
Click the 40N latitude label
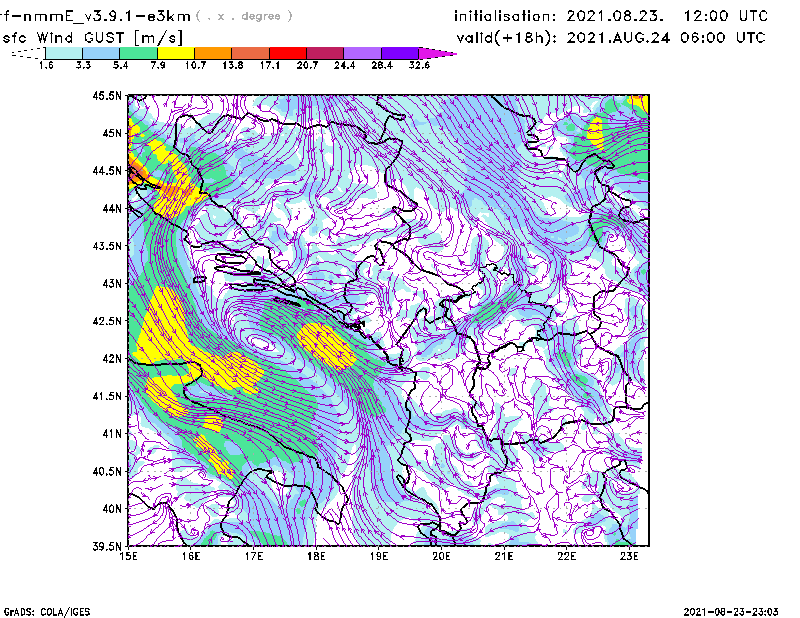click(112, 508)
